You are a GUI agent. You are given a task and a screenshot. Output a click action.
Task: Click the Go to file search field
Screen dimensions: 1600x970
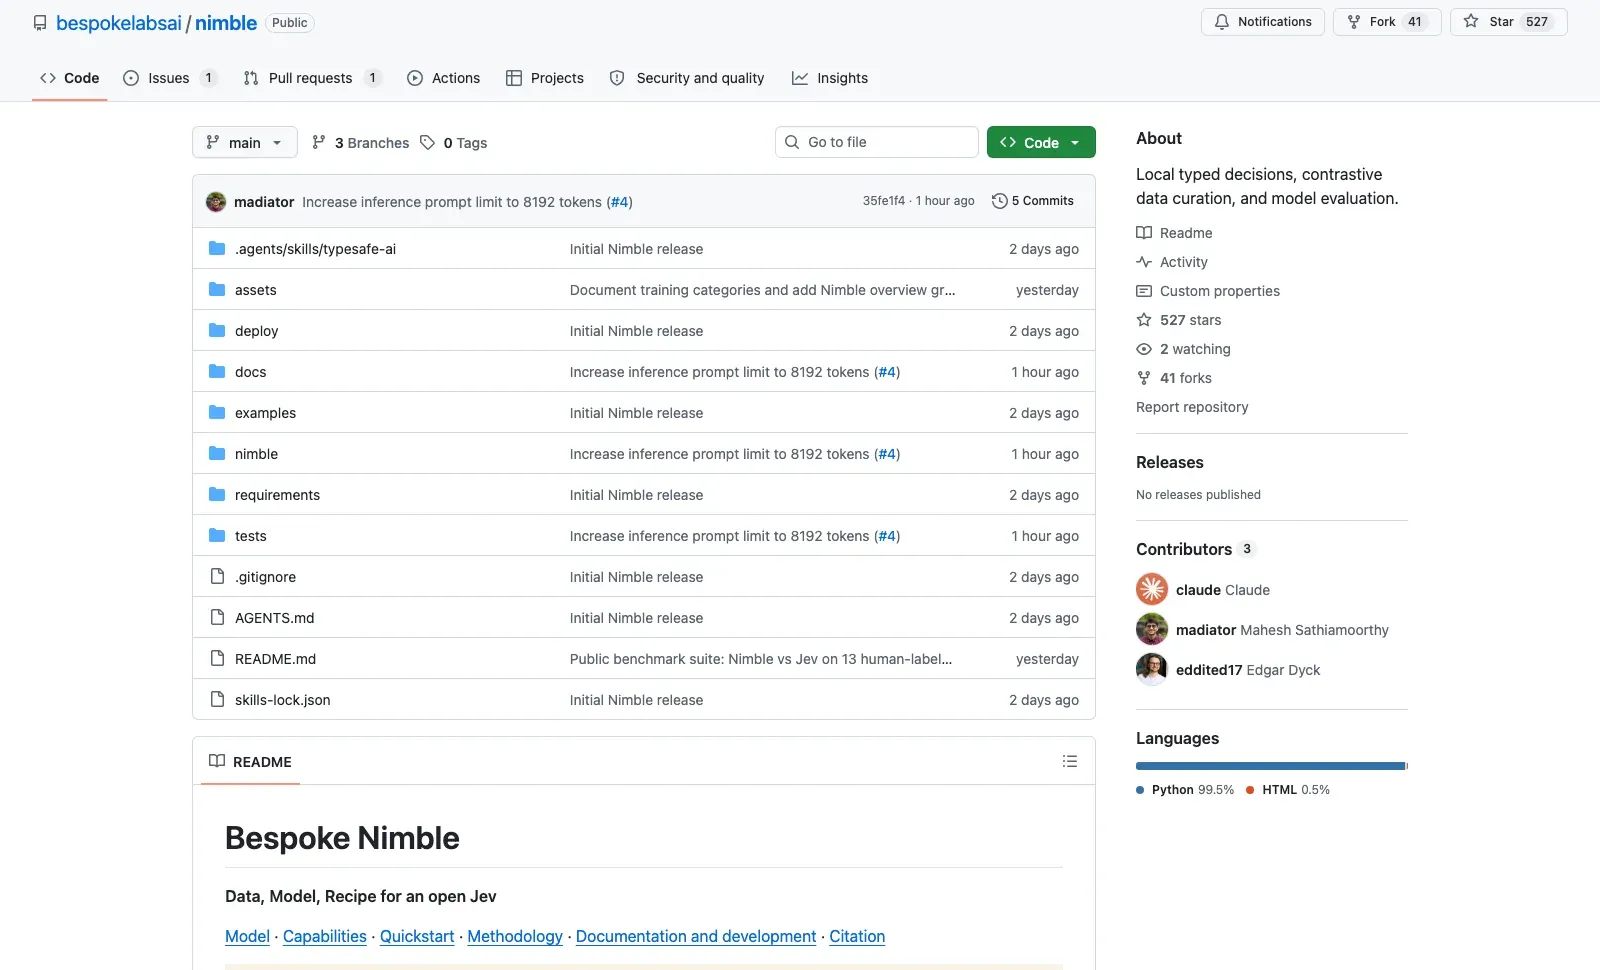[877, 142]
